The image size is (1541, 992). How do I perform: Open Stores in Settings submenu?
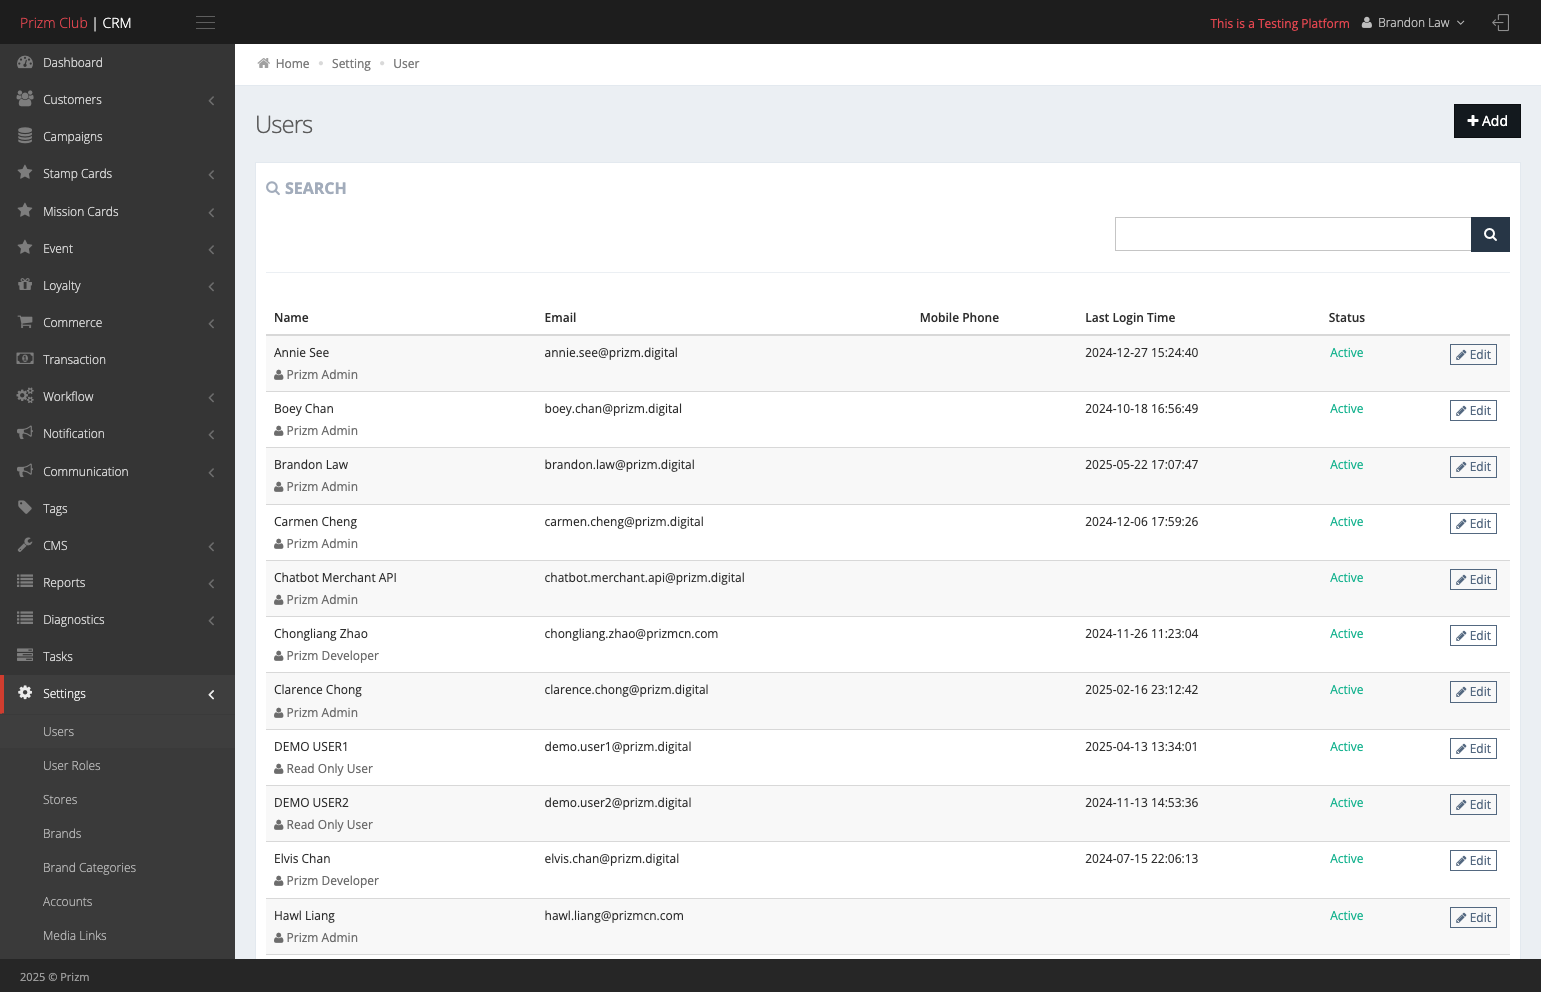point(60,799)
